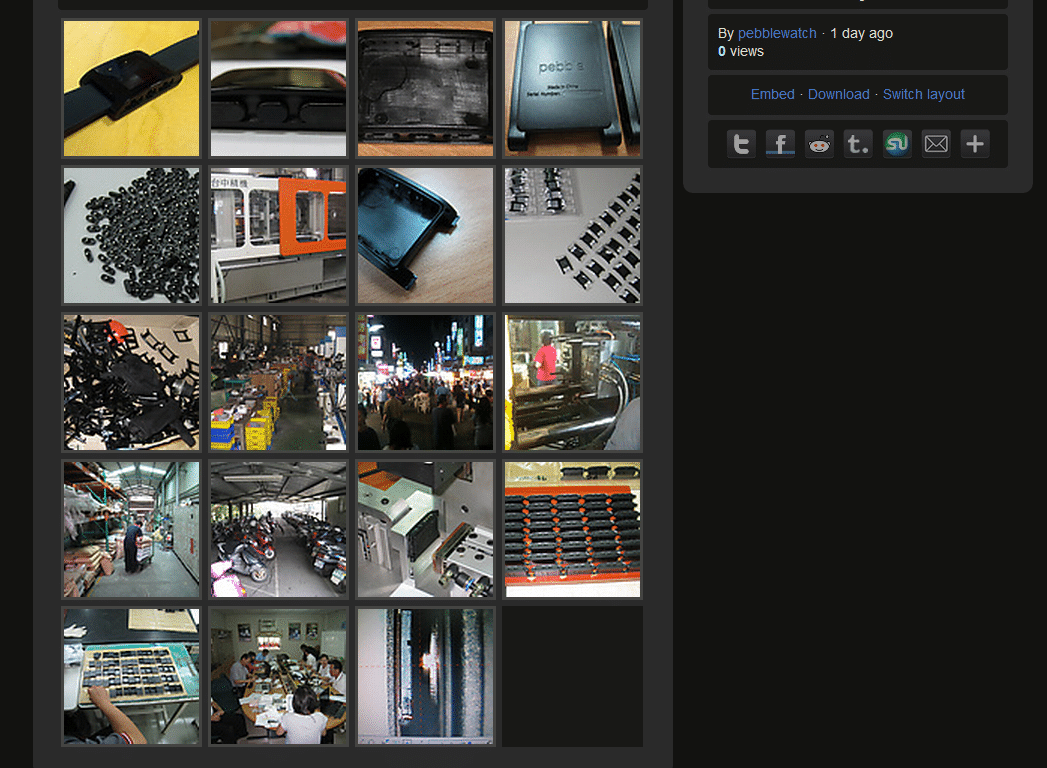The image size is (1047, 768).
Task: Share album on Reddit
Action: [x=819, y=144]
